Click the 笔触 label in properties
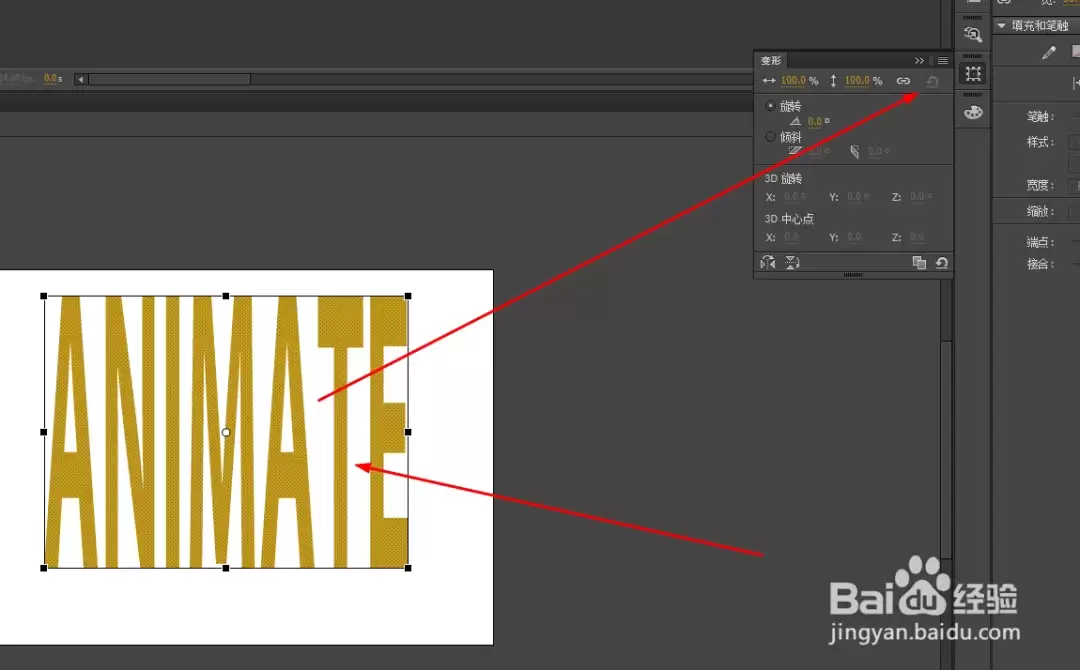This screenshot has height=670, width=1080. pyautogui.click(x=1040, y=116)
